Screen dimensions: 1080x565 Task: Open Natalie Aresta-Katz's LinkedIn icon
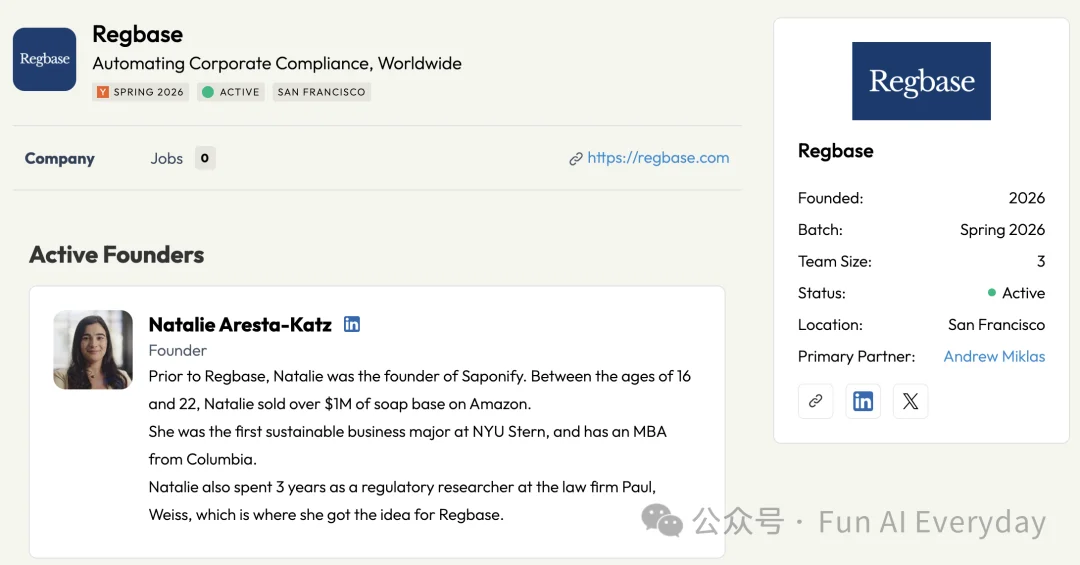pyautogui.click(x=352, y=324)
